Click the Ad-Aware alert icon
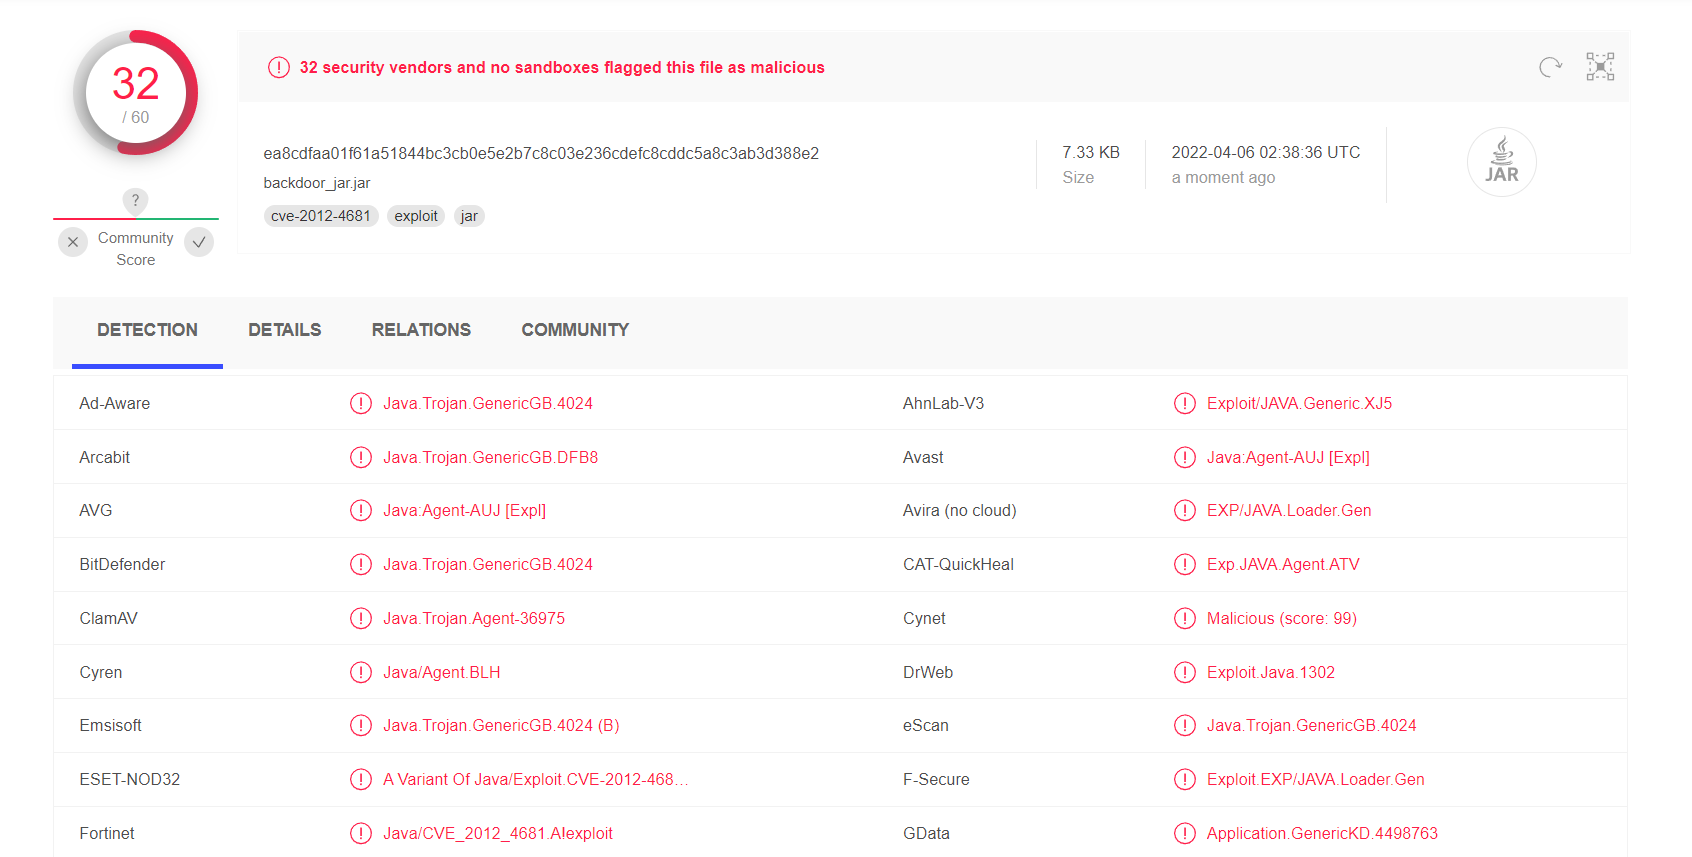 361,403
